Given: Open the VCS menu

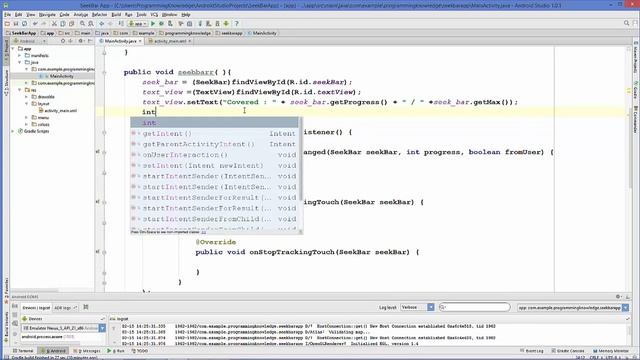Looking at the screenshot, I should click(154, 14).
